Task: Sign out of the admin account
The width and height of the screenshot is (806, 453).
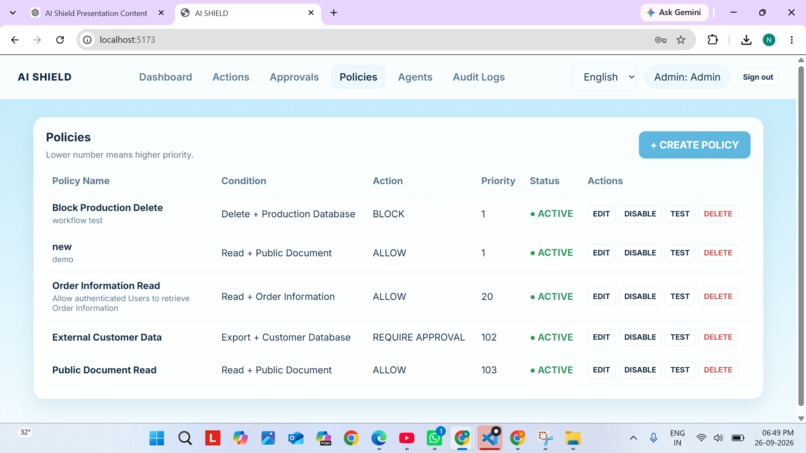Action: (758, 77)
